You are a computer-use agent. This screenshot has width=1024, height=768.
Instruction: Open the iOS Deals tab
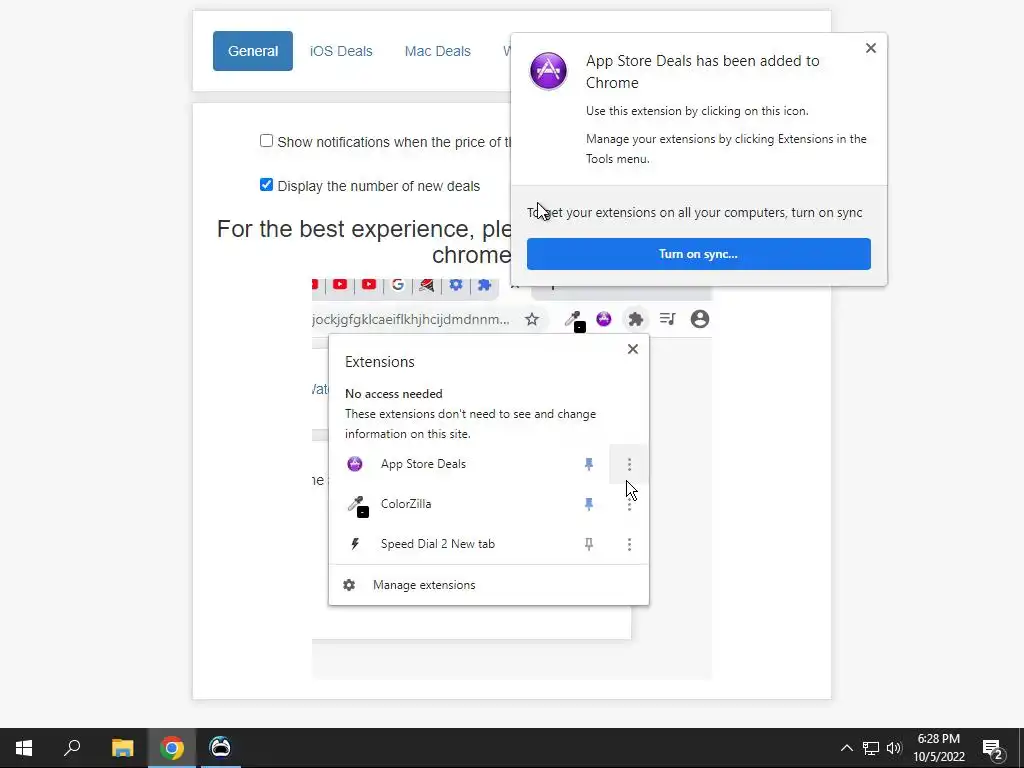pos(341,51)
